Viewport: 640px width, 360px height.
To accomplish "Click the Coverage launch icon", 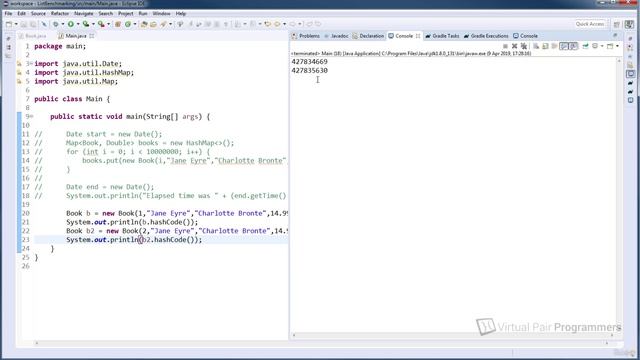I will tap(86, 24).
